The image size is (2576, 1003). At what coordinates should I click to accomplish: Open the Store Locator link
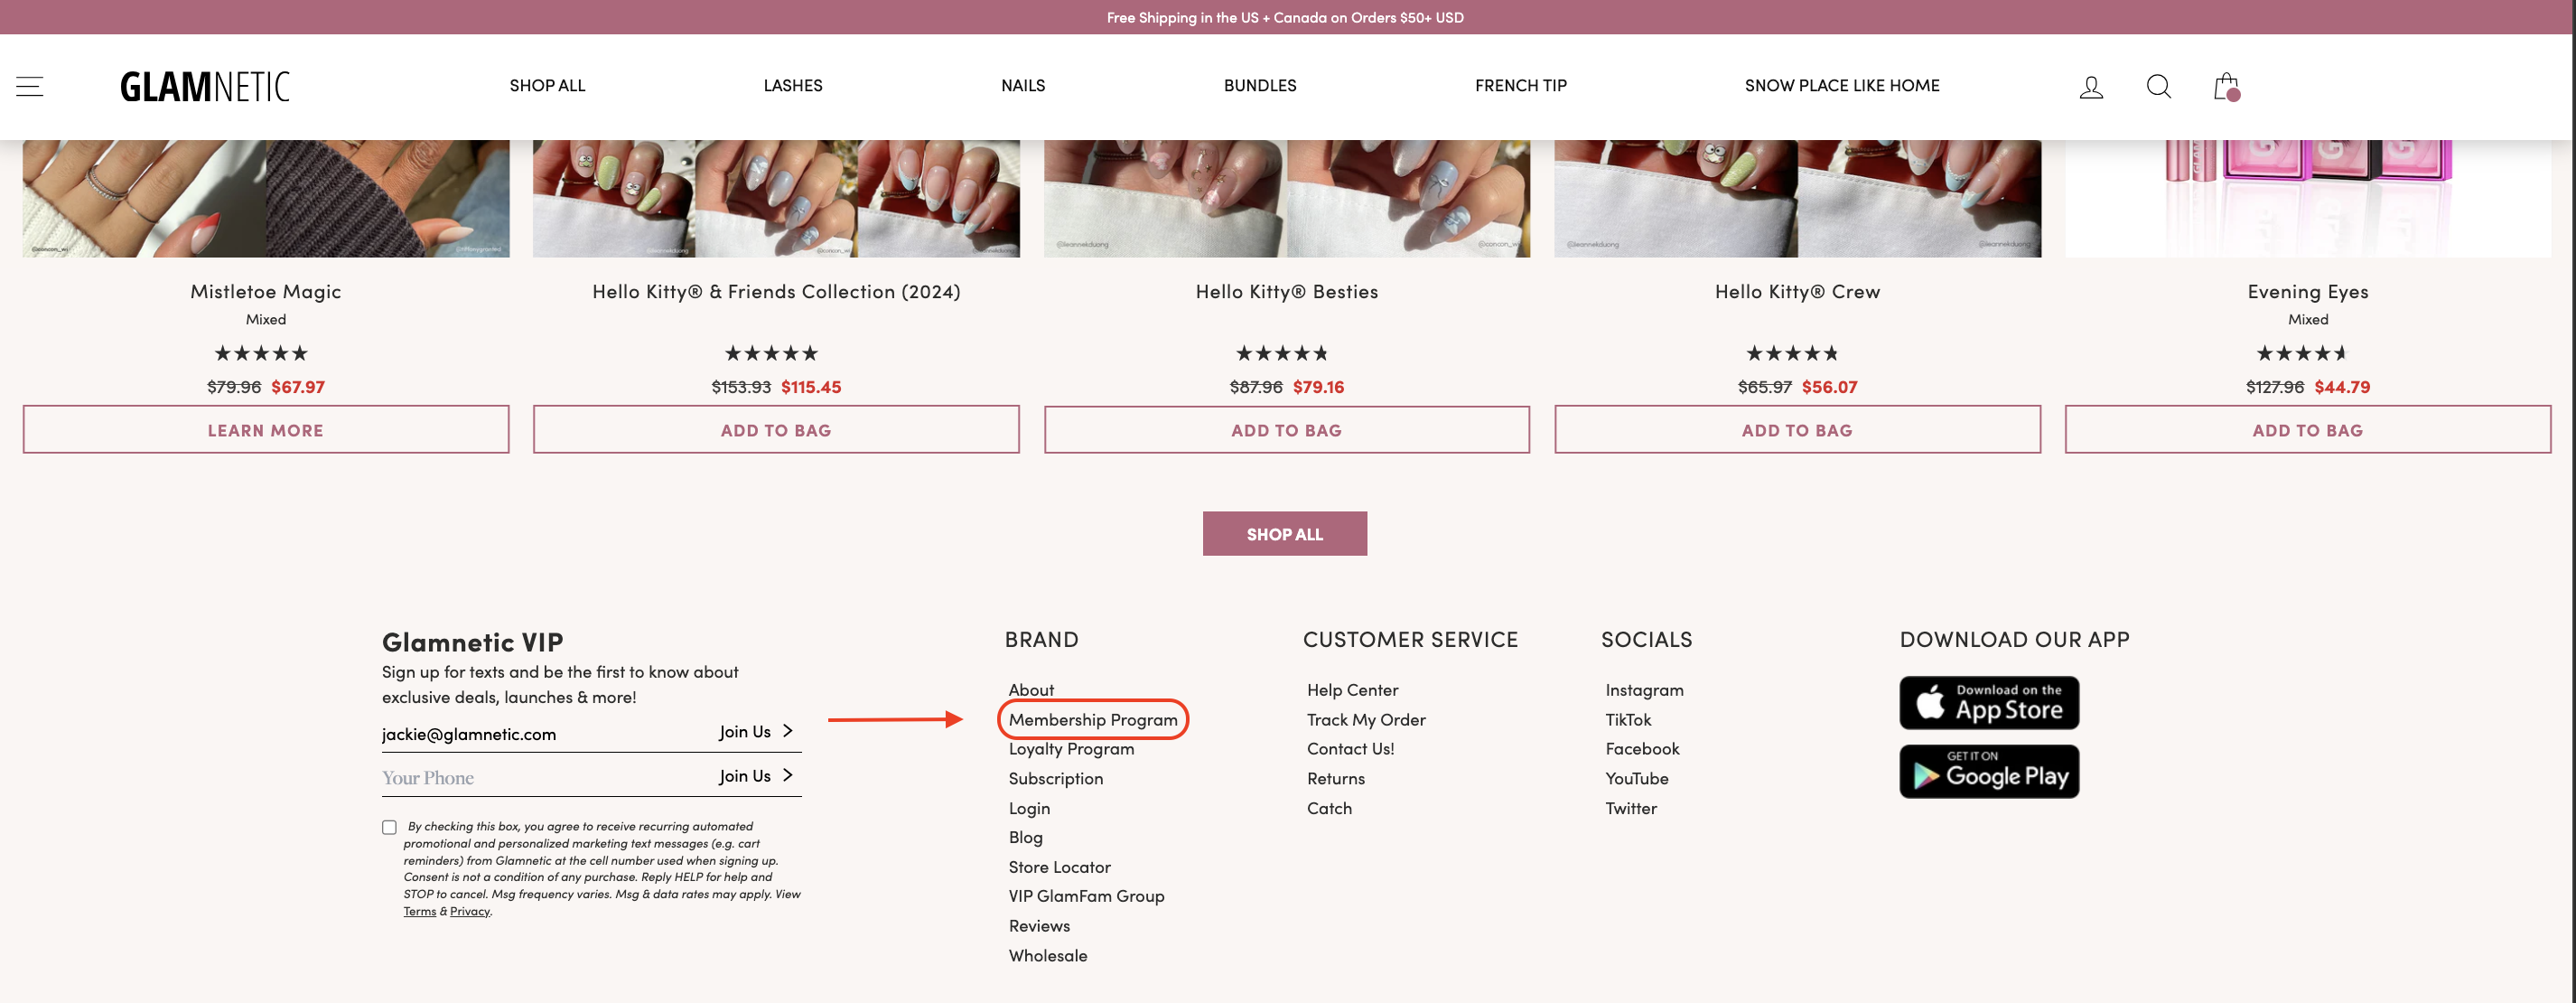1059,867
